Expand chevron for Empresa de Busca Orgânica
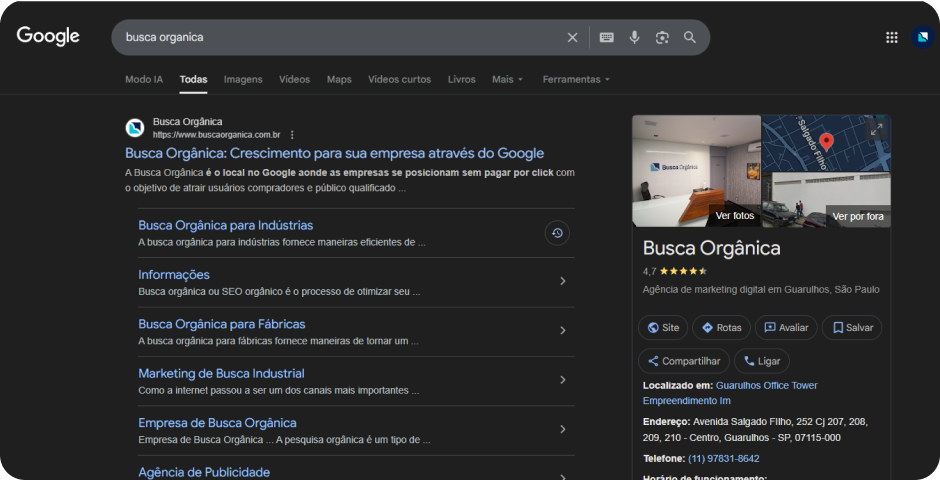 pyautogui.click(x=562, y=429)
